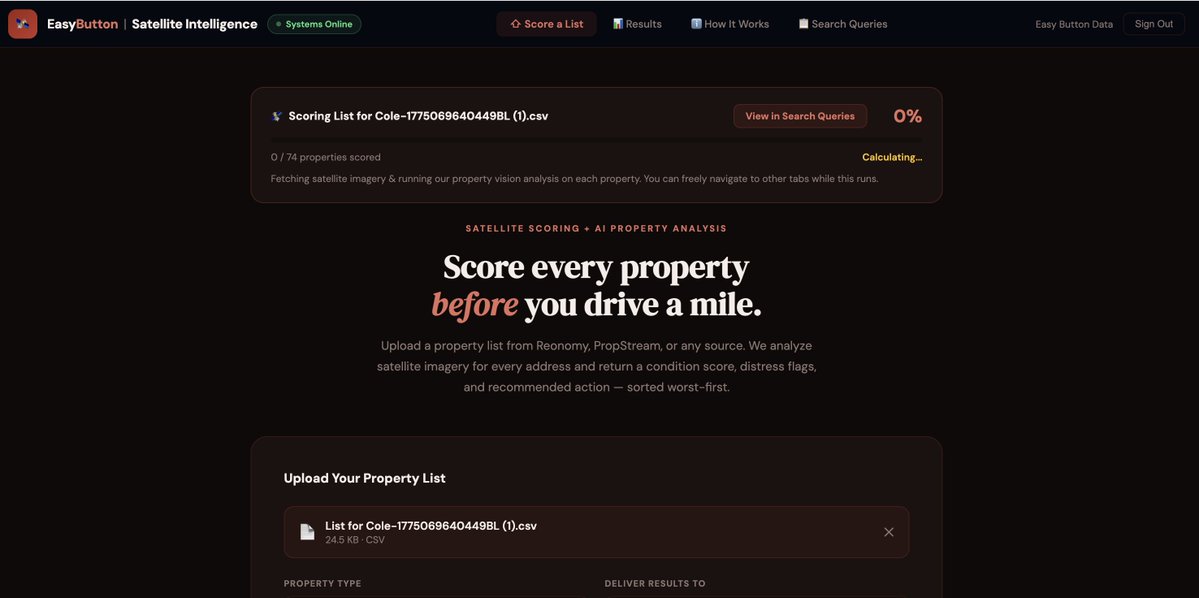Click the Upload Your Property List heading
Image resolution: width=1199 pixels, height=598 pixels.
pos(365,478)
